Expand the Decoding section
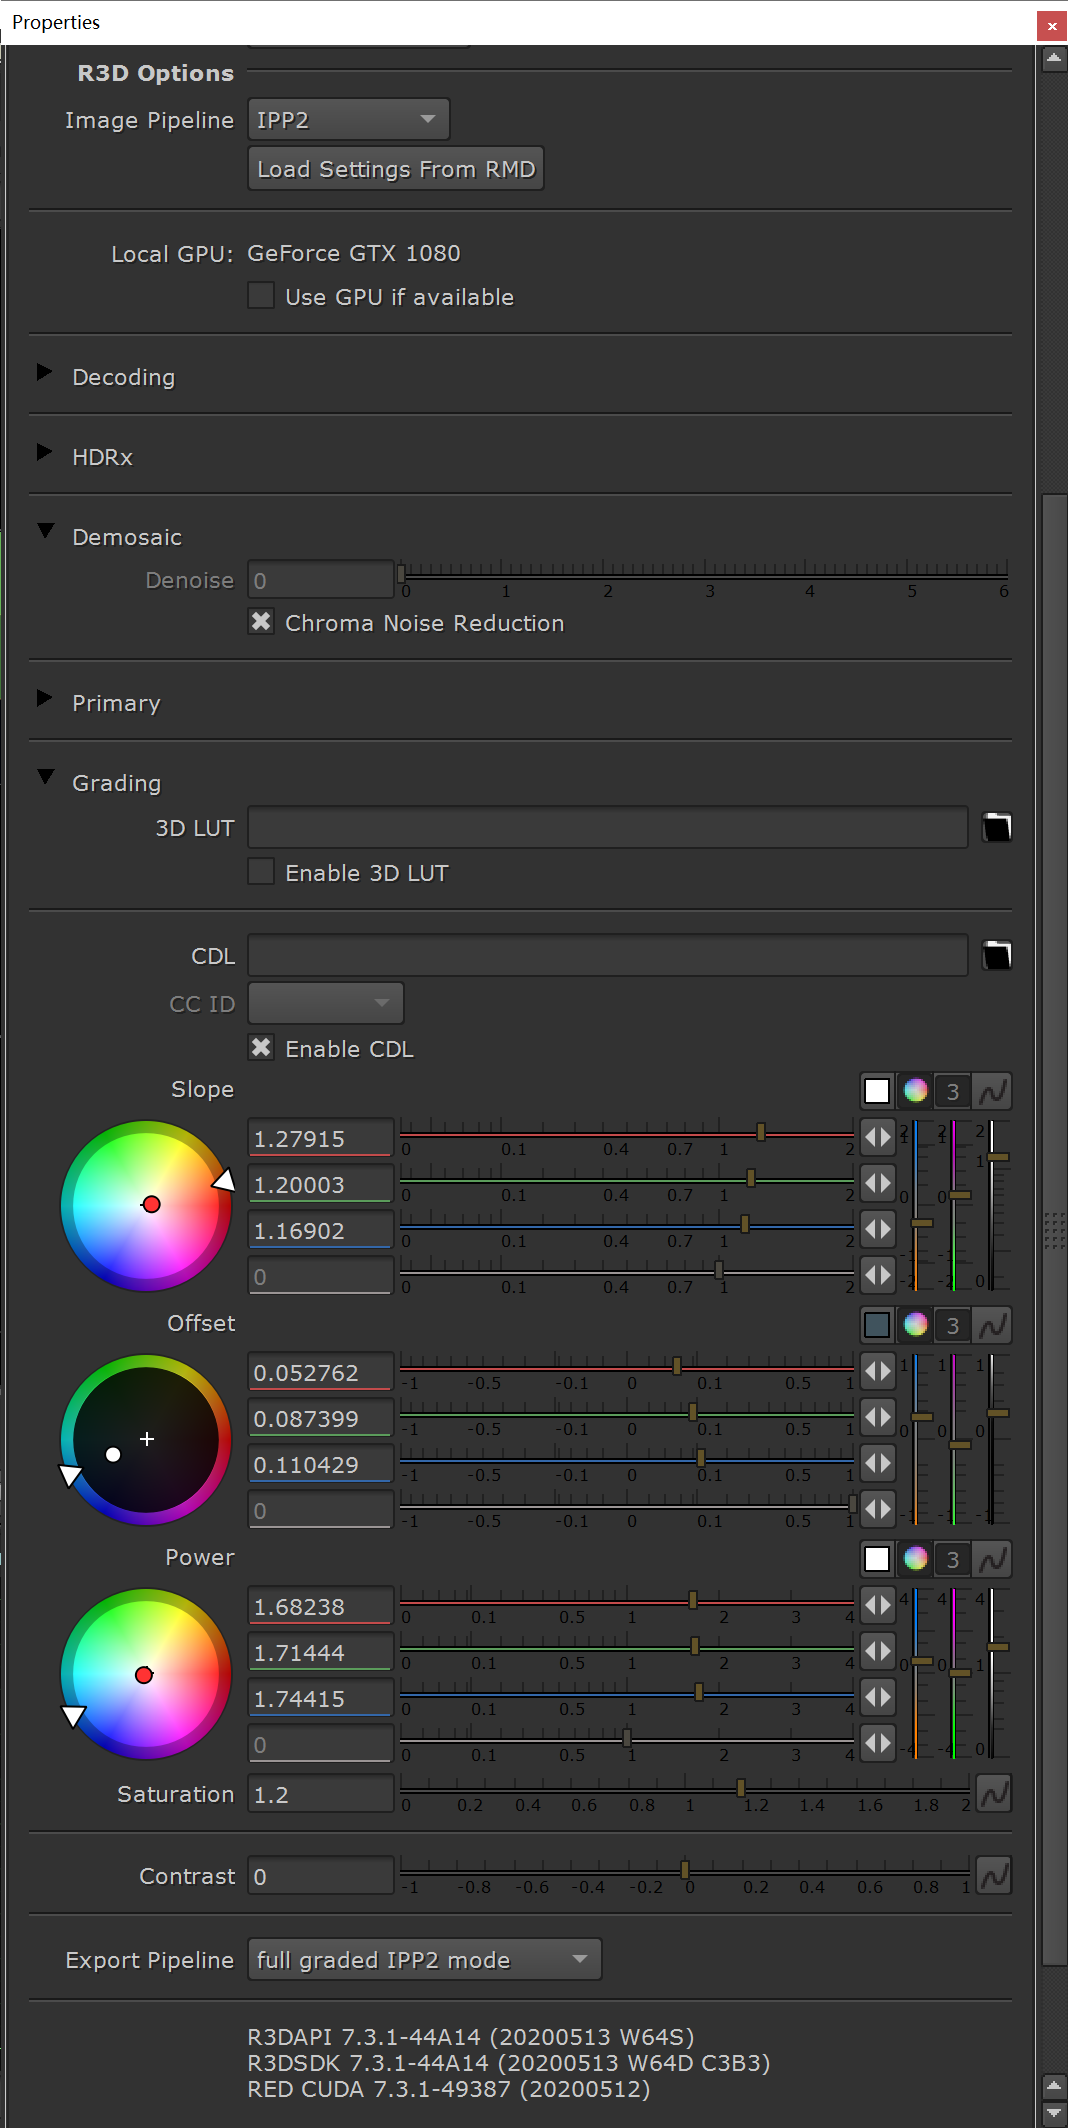The width and height of the screenshot is (1068, 2128). coord(45,373)
